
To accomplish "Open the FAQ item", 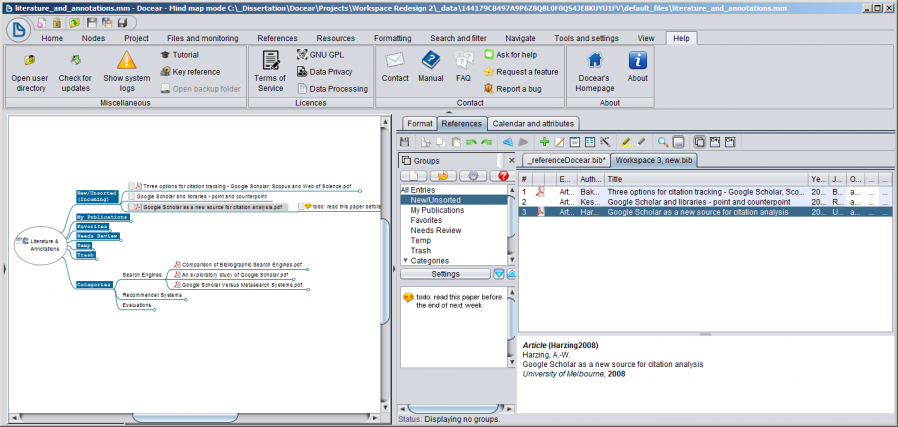I will click(463, 67).
